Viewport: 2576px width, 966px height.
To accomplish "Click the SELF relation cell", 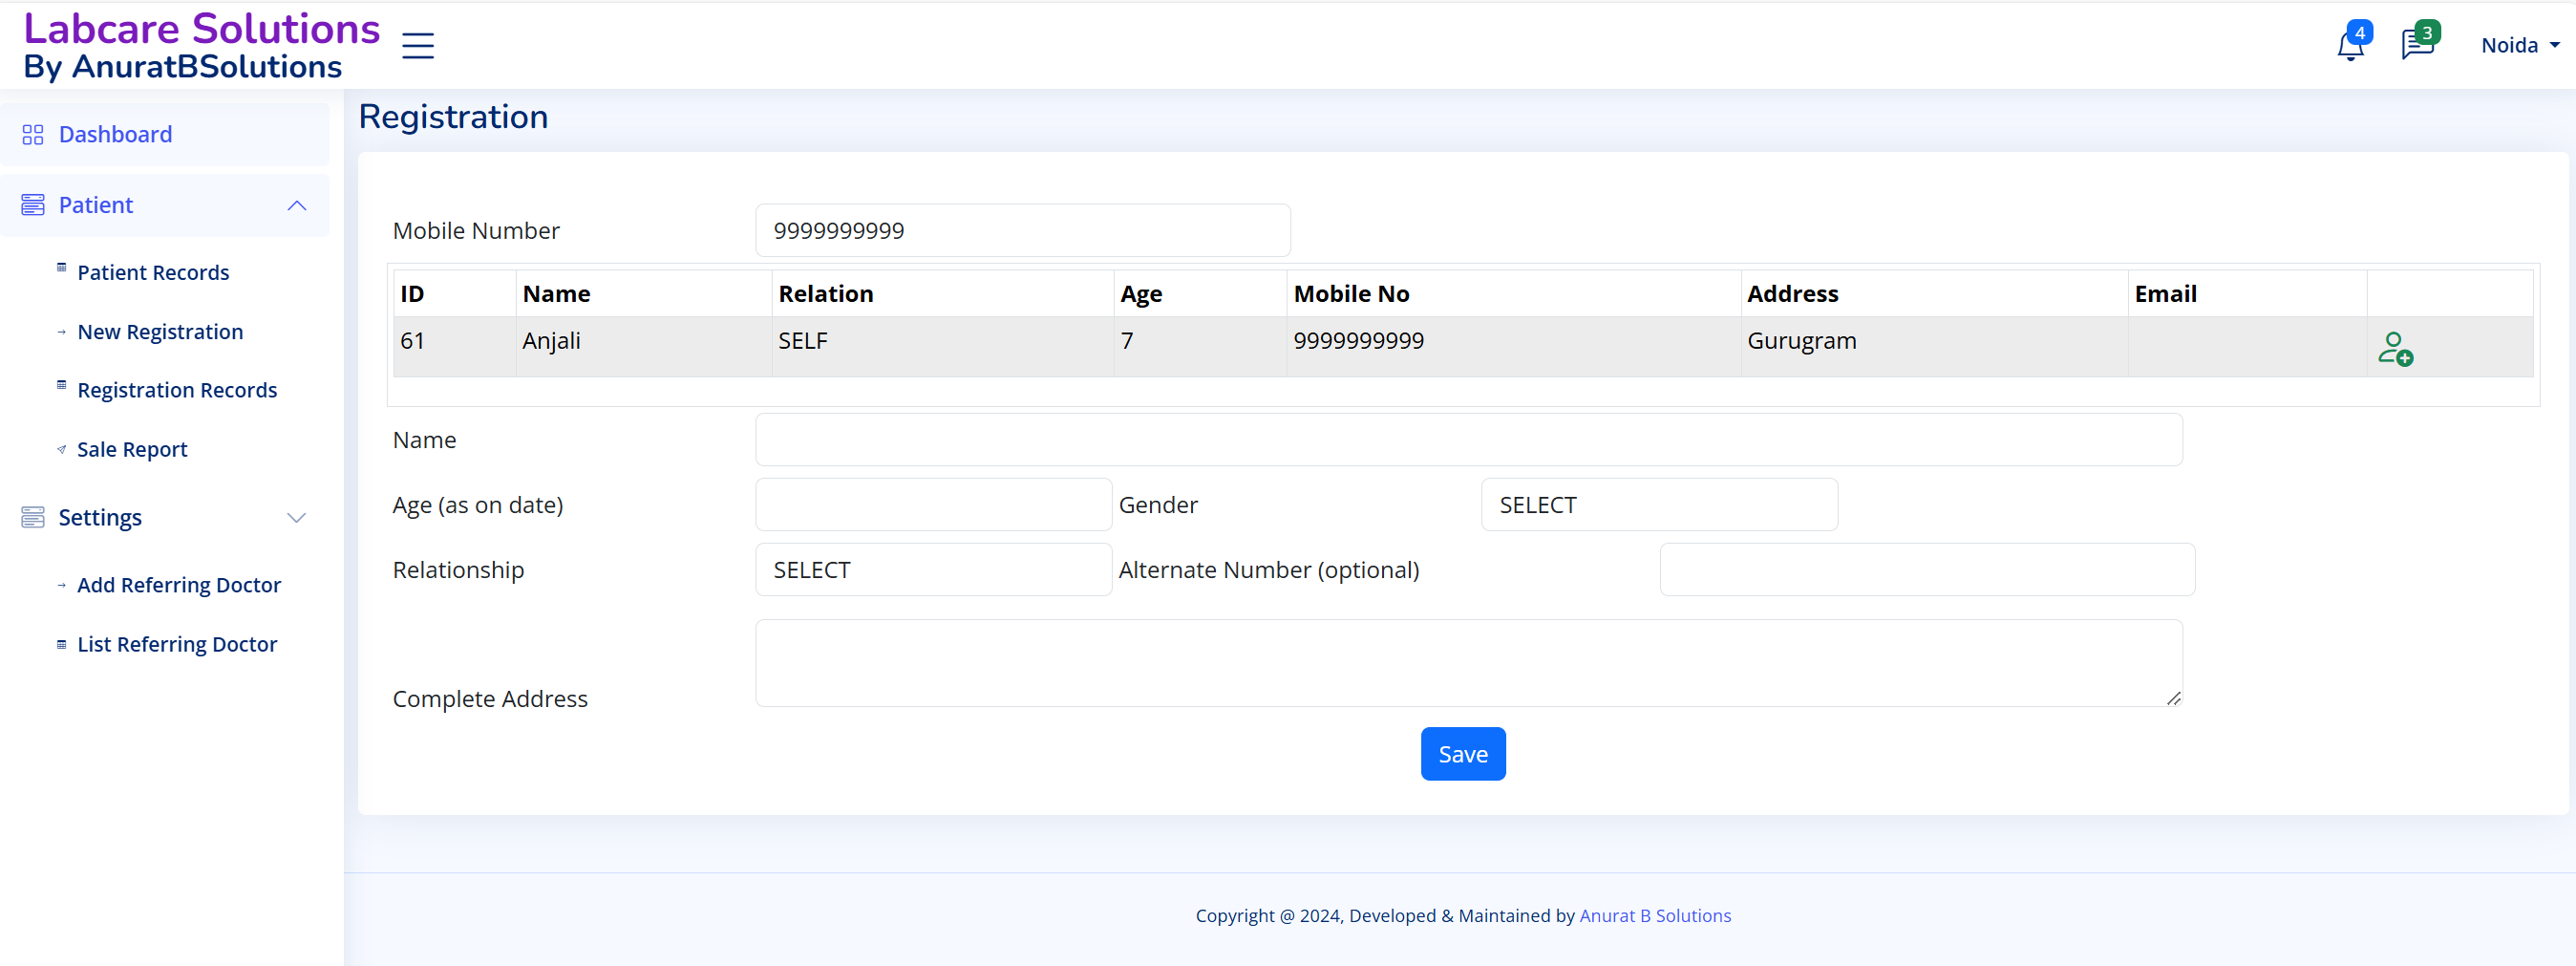I will [943, 347].
